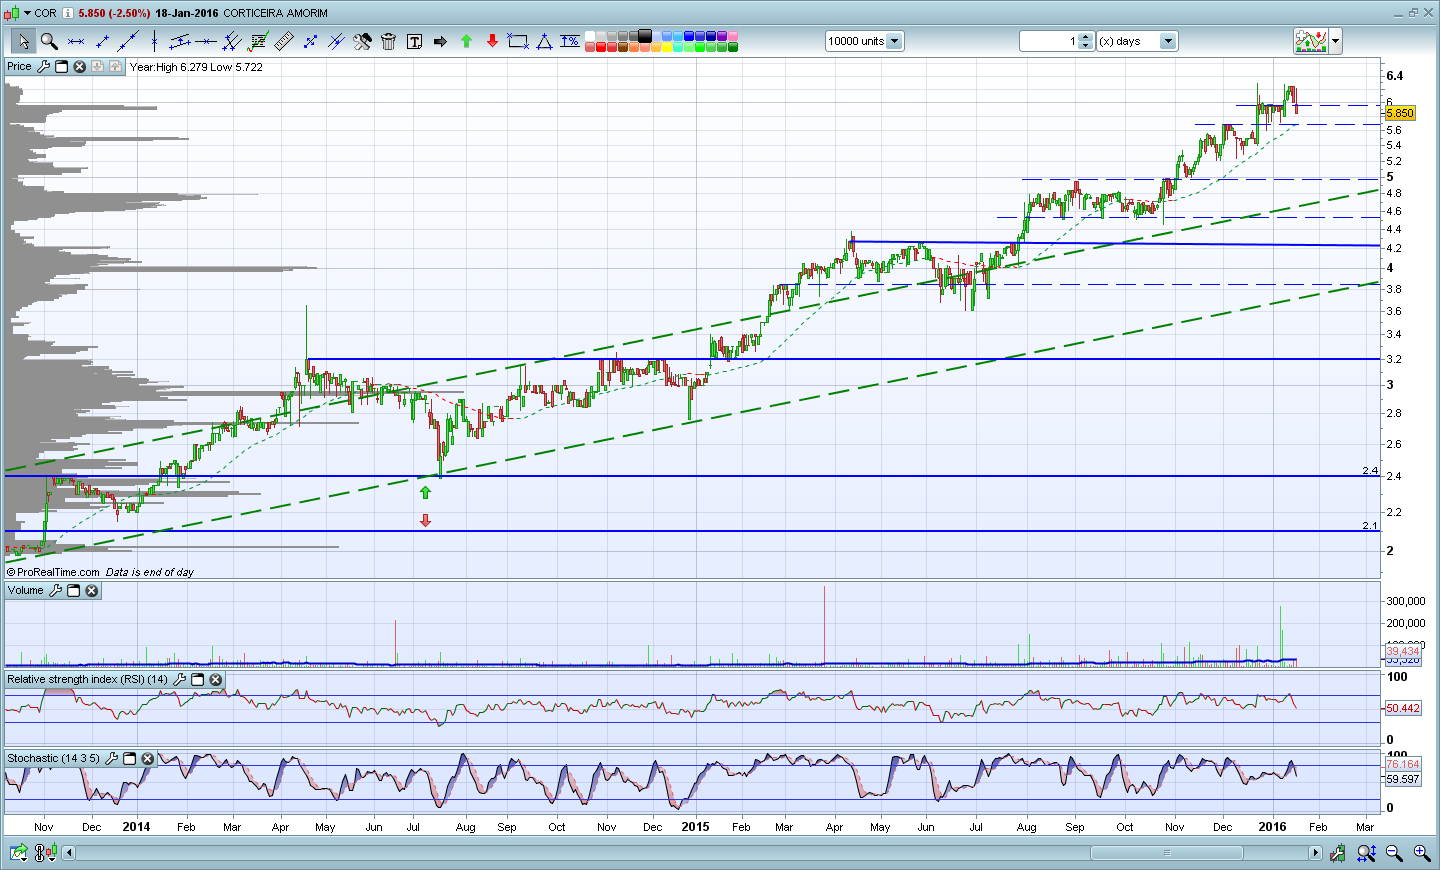Toggle the Price panel window icon
1440x870 pixels.
click(61, 66)
